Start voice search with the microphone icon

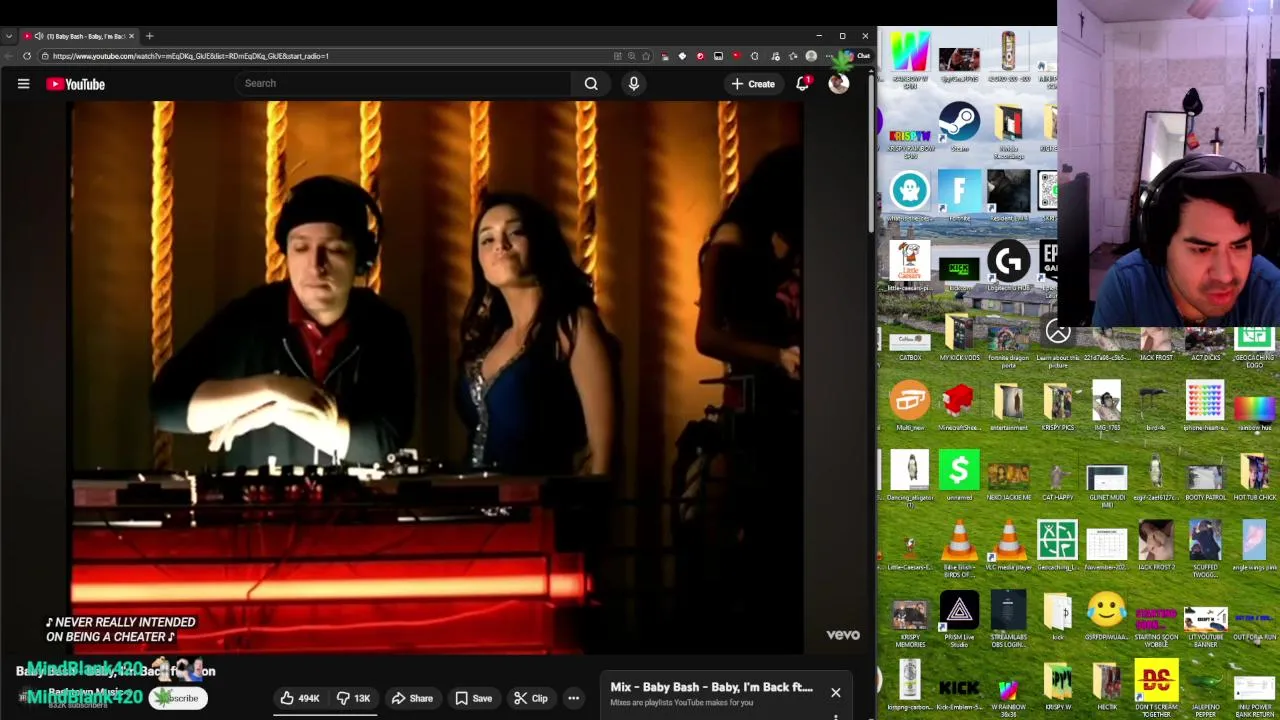[633, 84]
